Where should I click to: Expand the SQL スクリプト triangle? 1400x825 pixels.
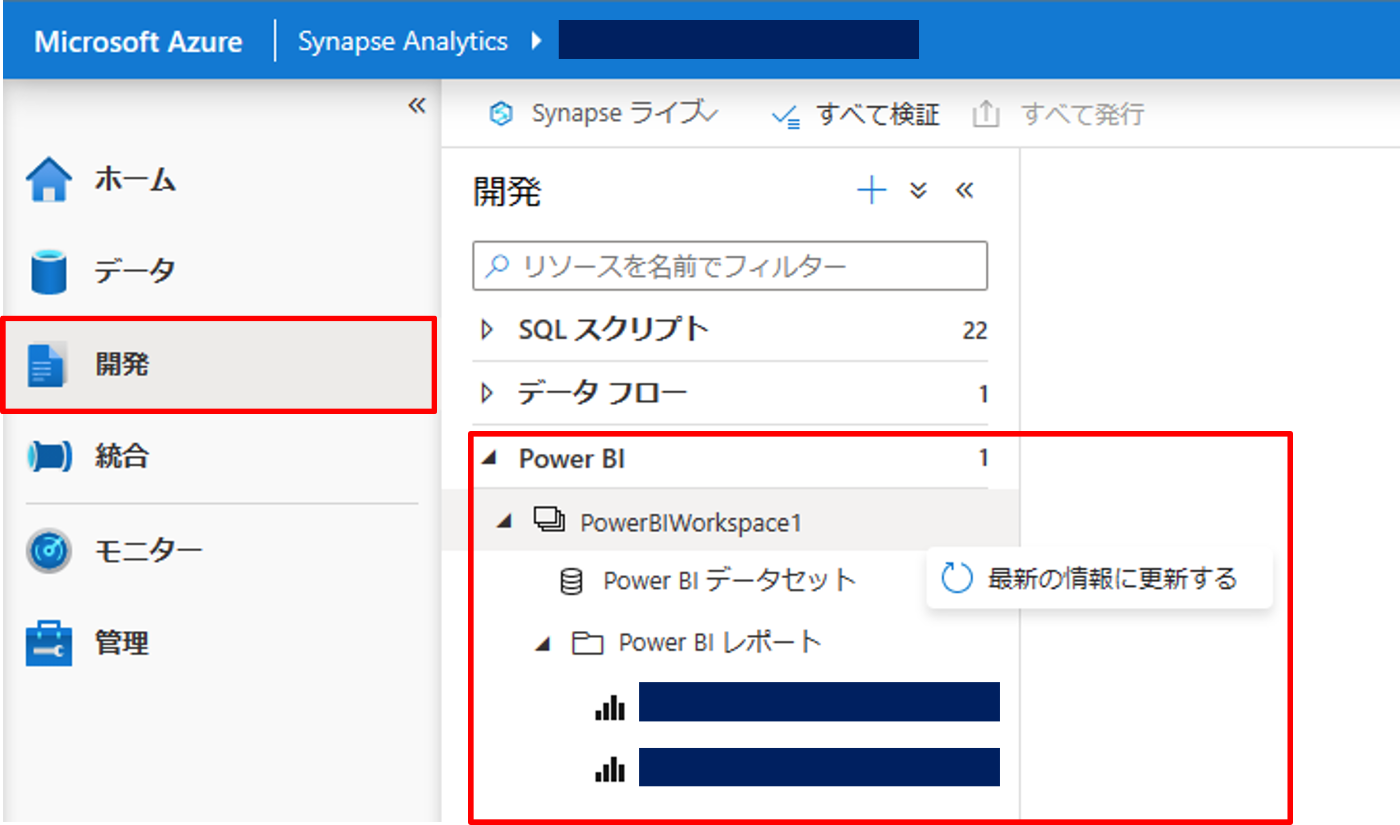coord(487,330)
